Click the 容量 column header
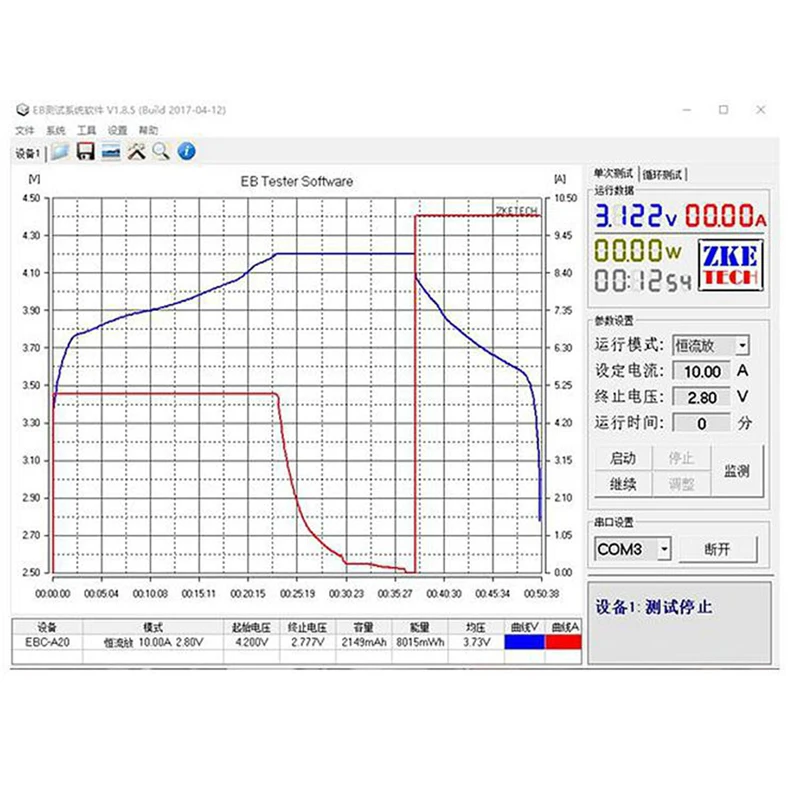800x800 pixels. coord(364,627)
